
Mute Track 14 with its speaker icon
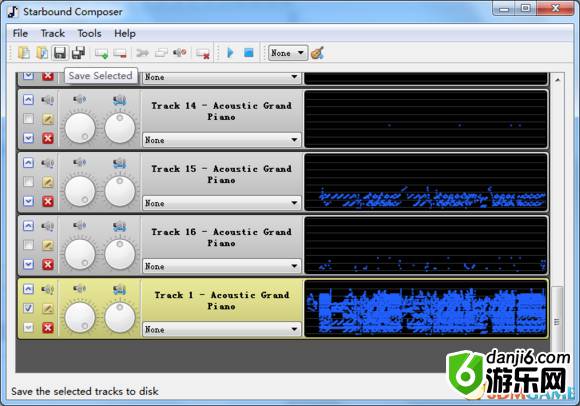48,100
